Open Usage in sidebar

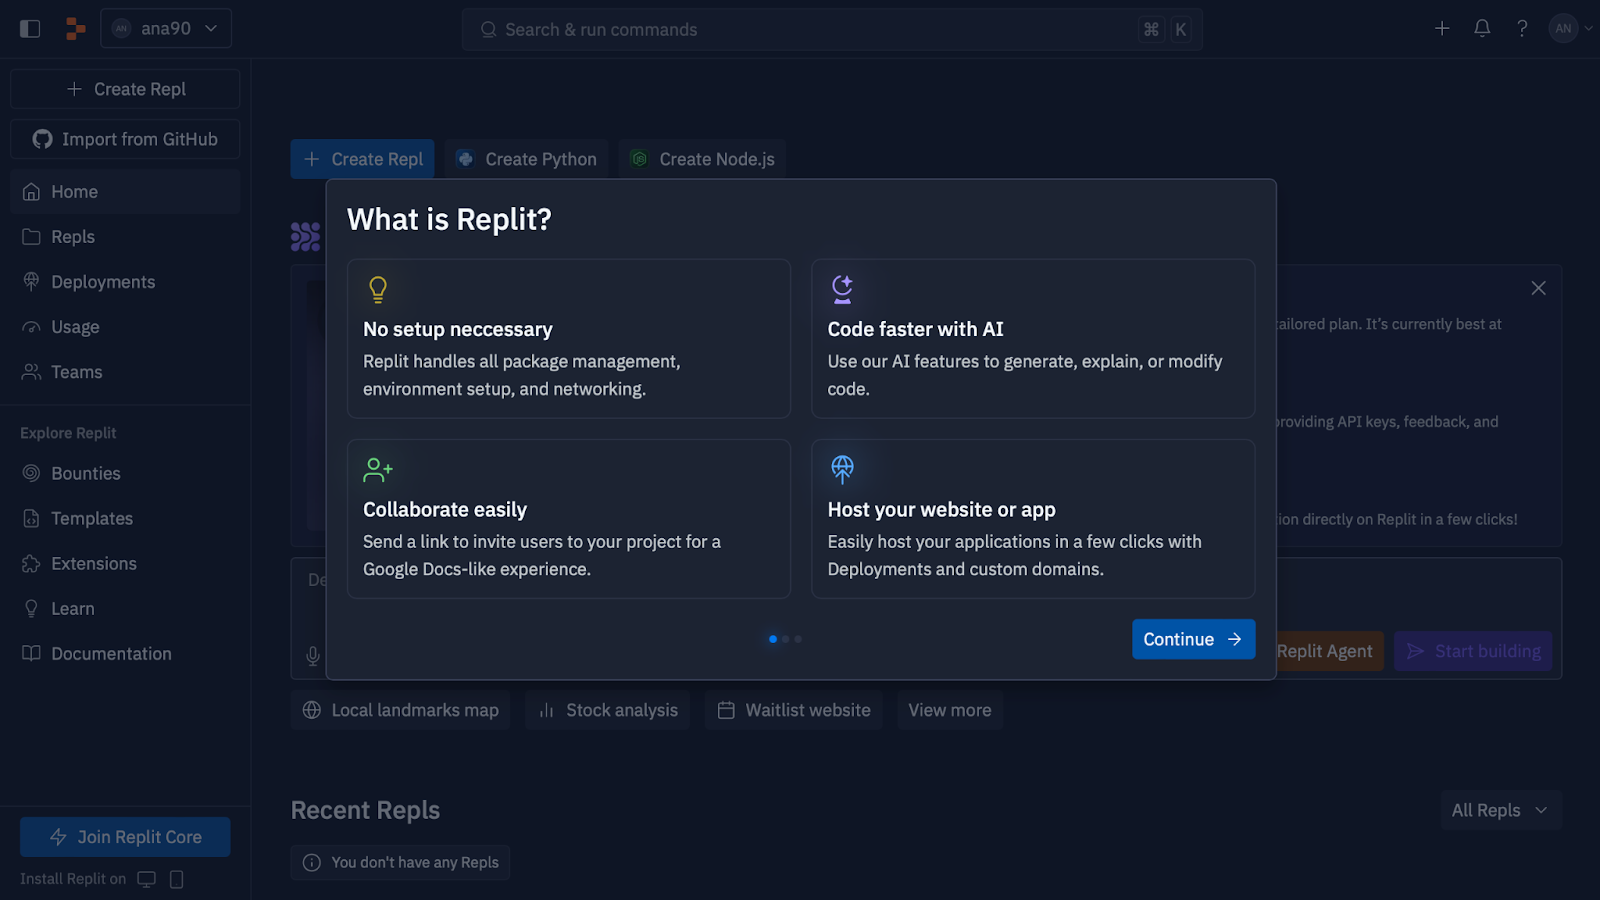coord(125,327)
